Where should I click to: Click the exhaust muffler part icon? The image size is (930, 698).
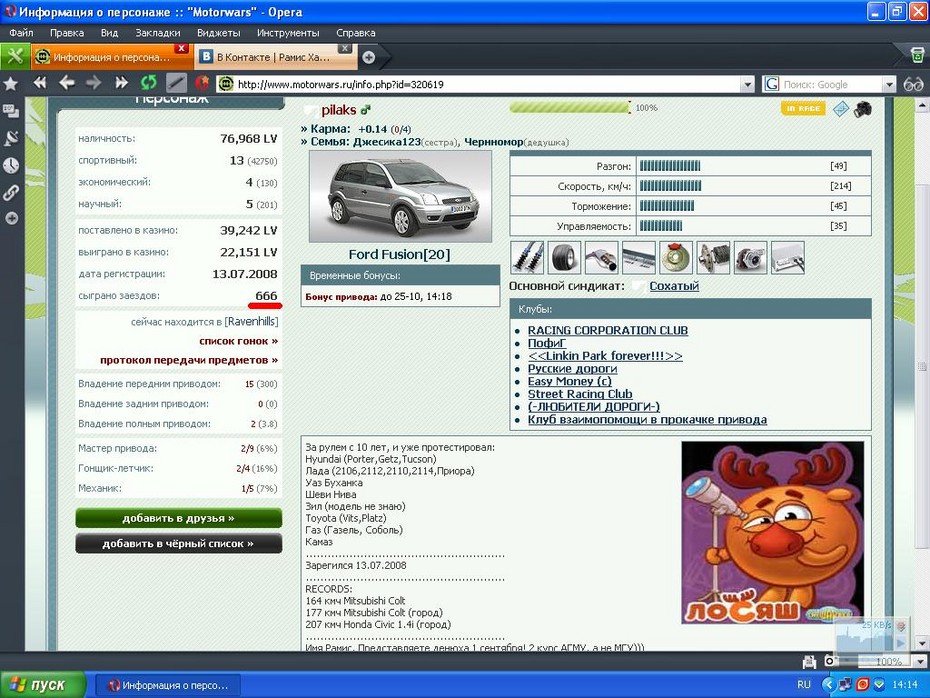pyautogui.click(x=601, y=257)
